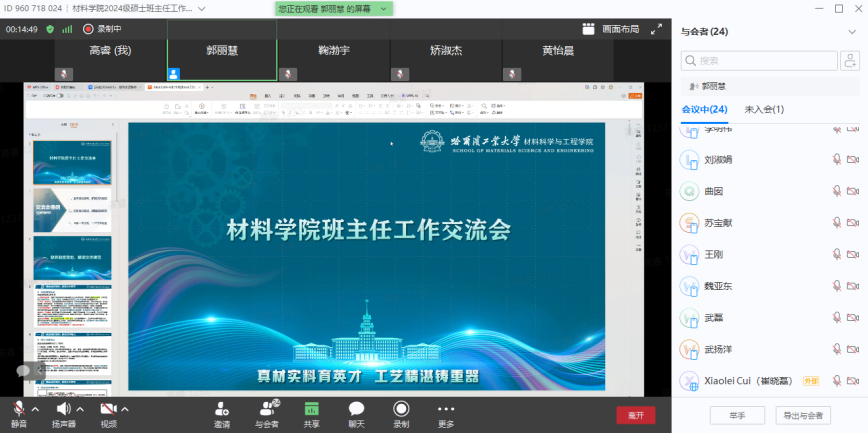Click the 与会者 participants toolbar icon
Screen dimensions: 868x433
[267, 409]
